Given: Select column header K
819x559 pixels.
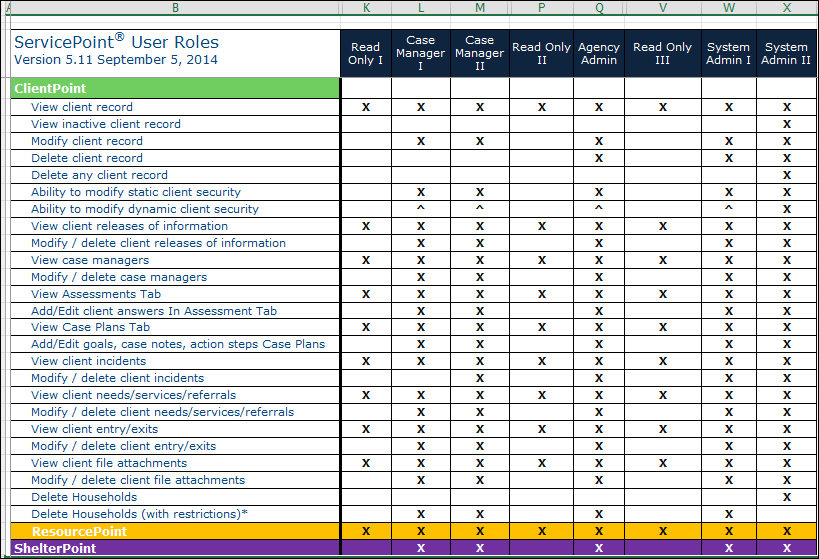Looking at the screenshot, I should (x=366, y=7).
